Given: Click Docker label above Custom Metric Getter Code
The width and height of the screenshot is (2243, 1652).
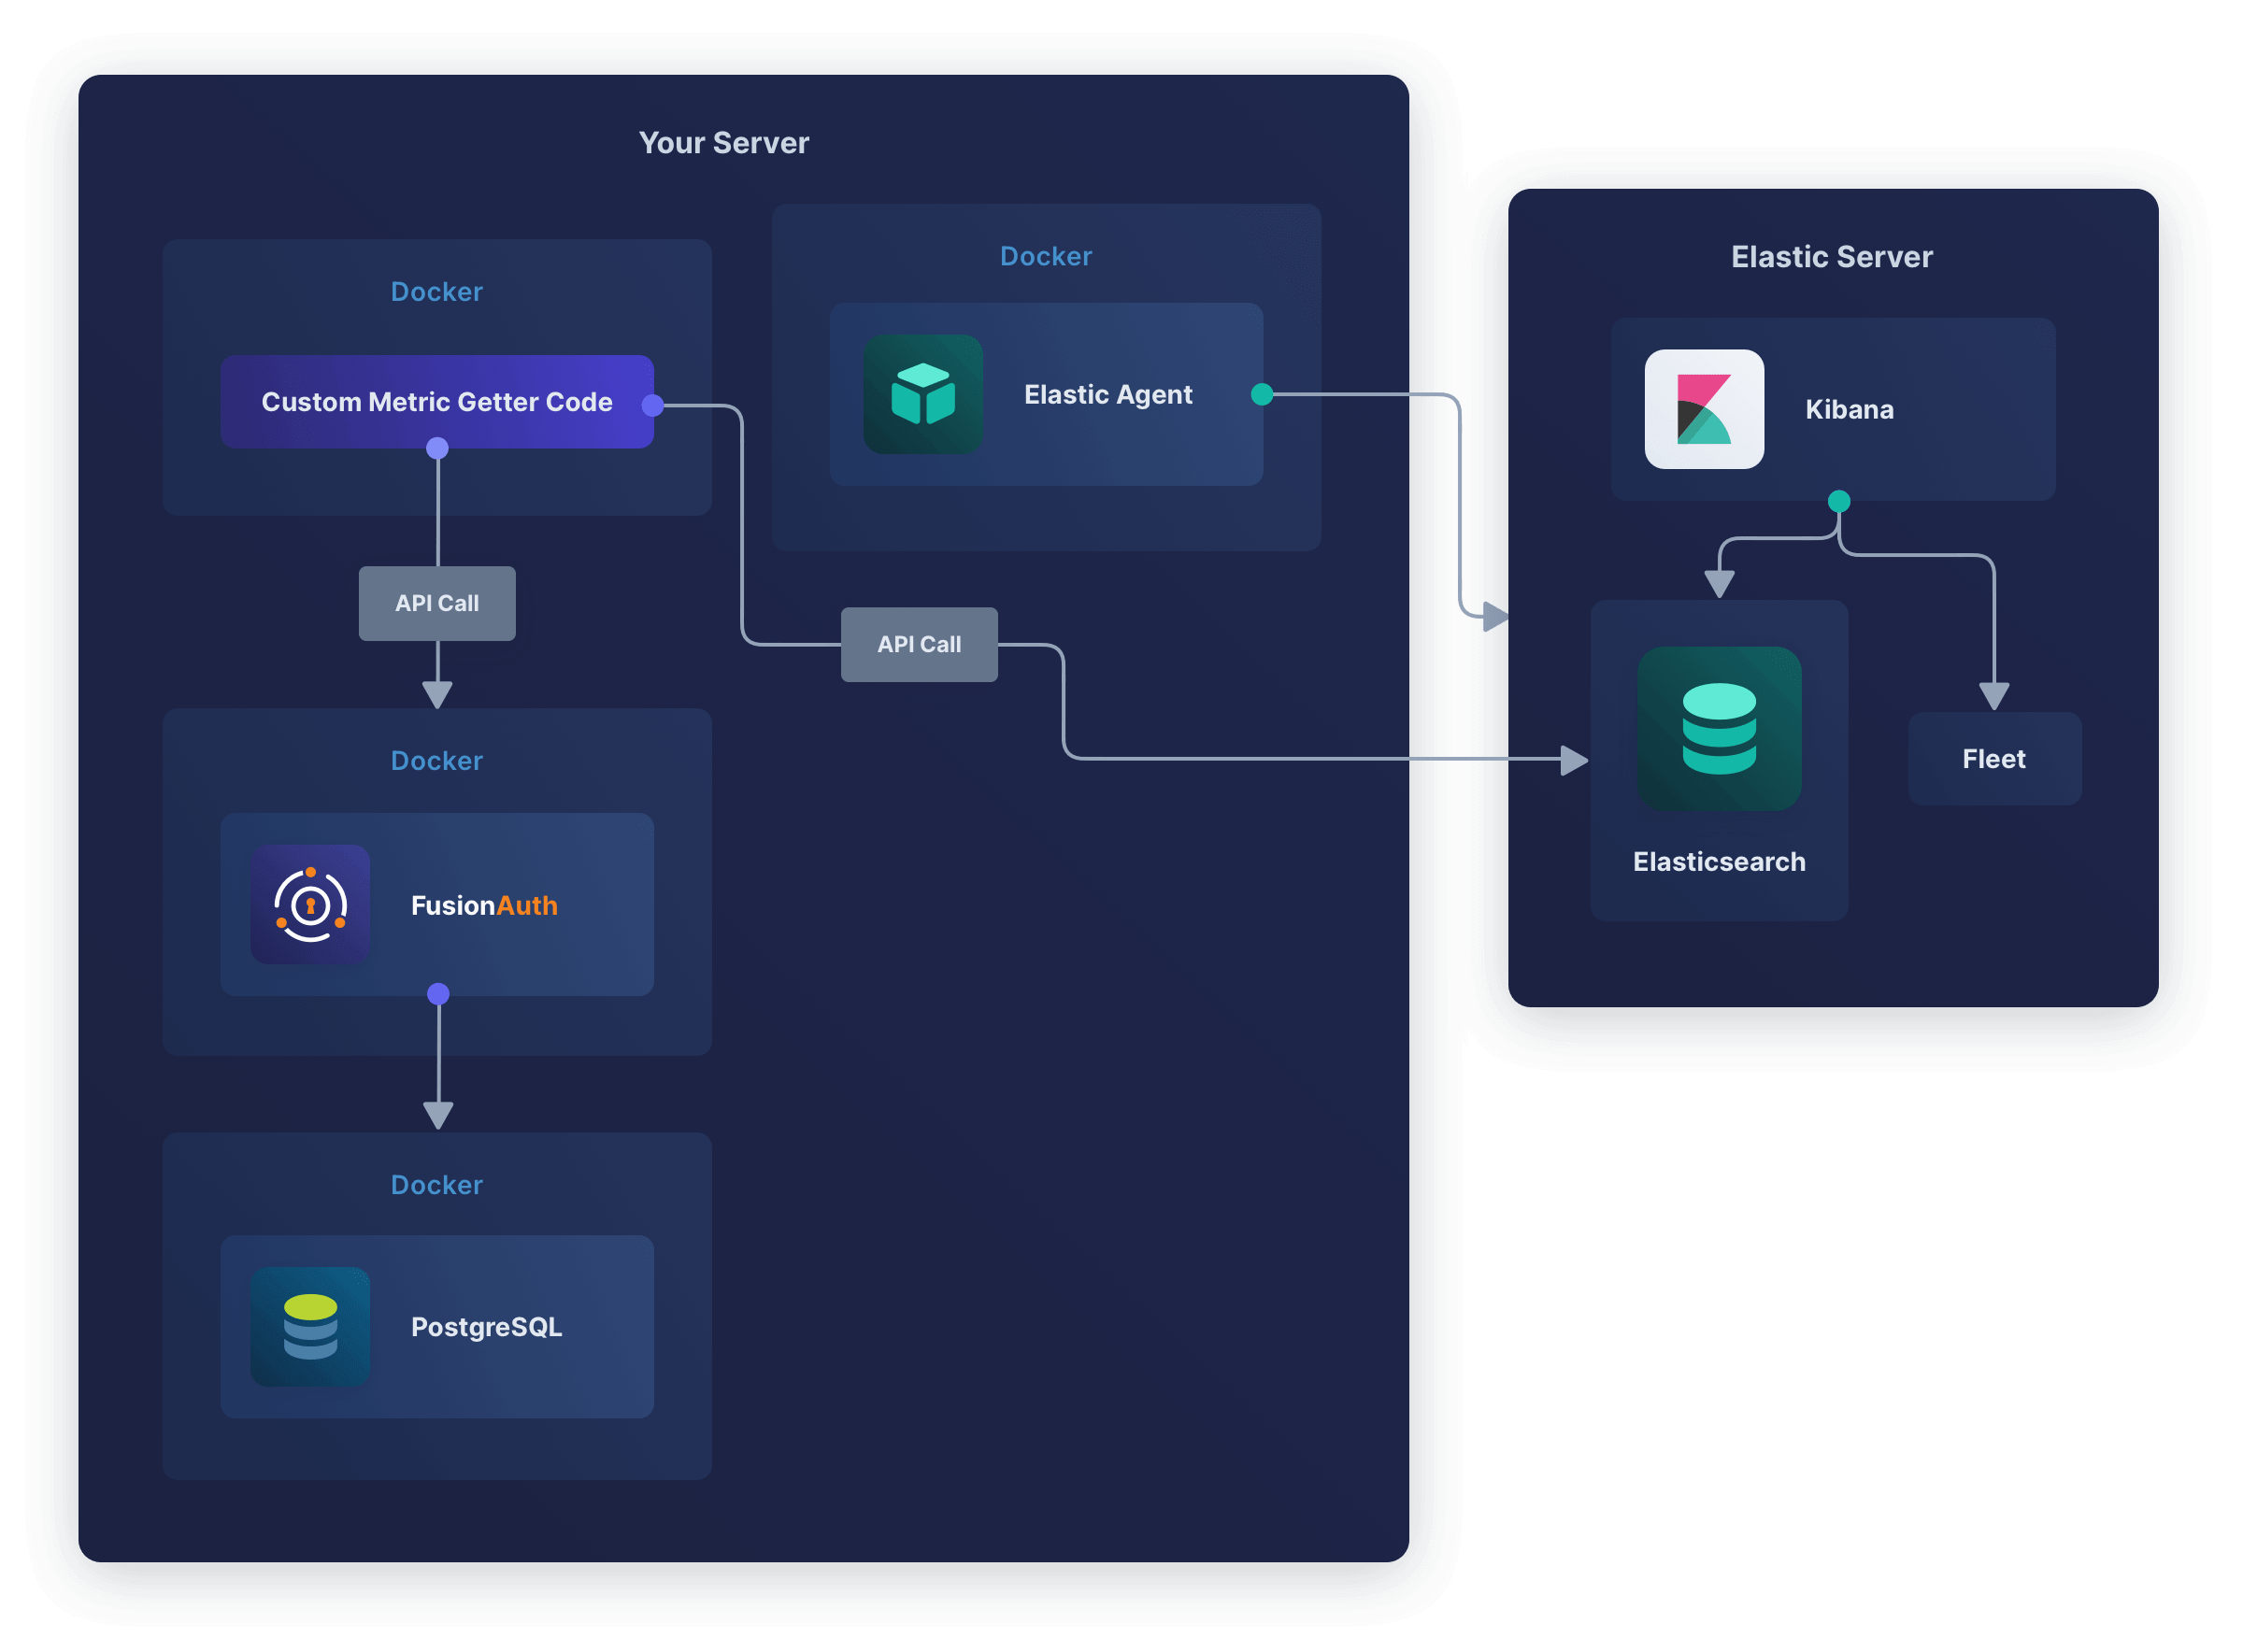Looking at the screenshot, I should [x=437, y=291].
